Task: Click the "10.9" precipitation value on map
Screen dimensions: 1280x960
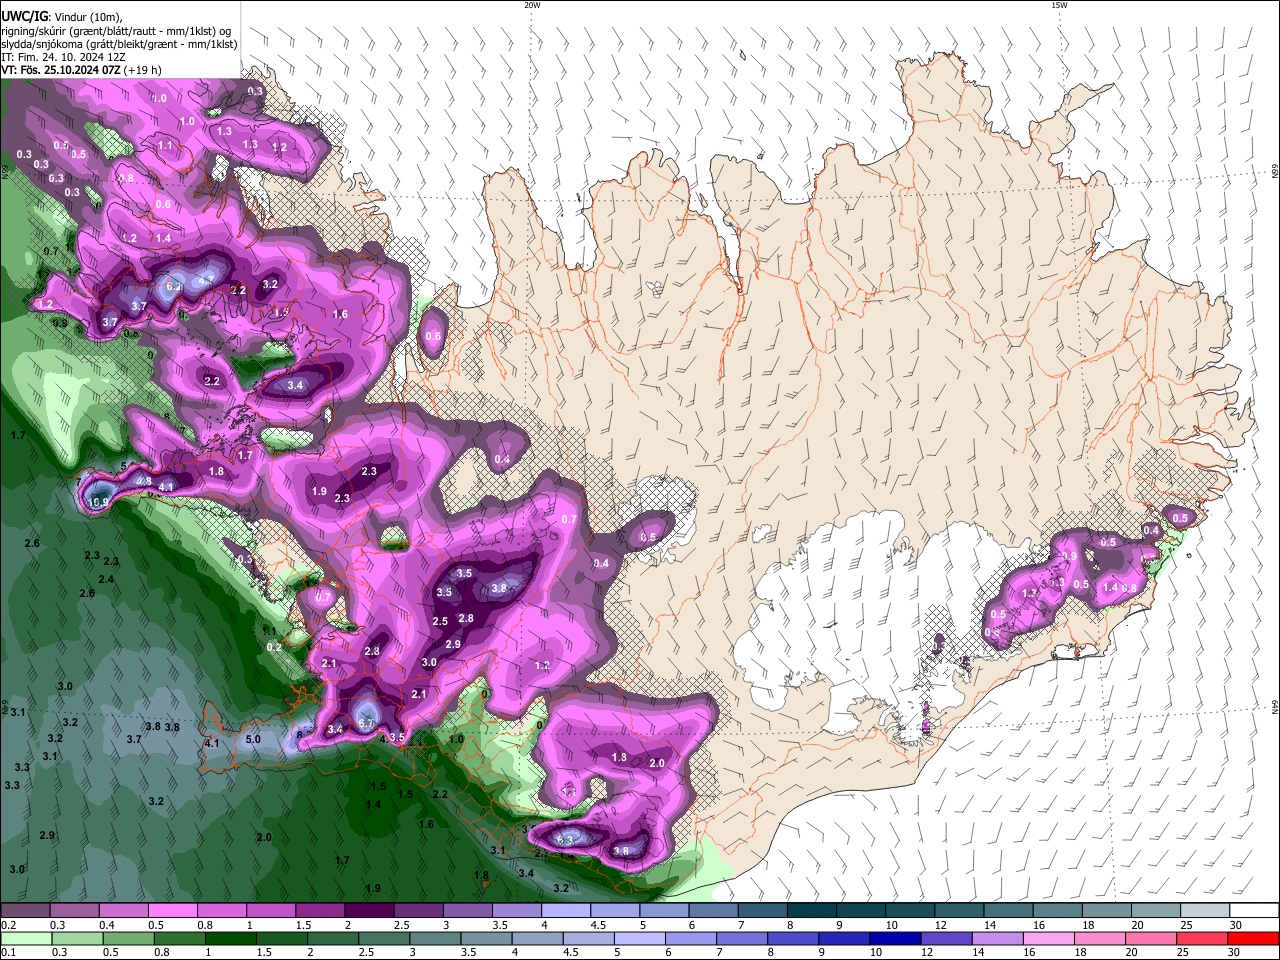Action: coord(98,502)
